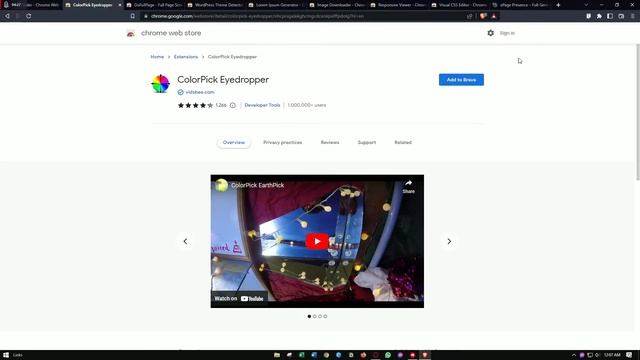
Task: Close the ColorPick Eyedropper browser tab
Action: tap(120, 5)
